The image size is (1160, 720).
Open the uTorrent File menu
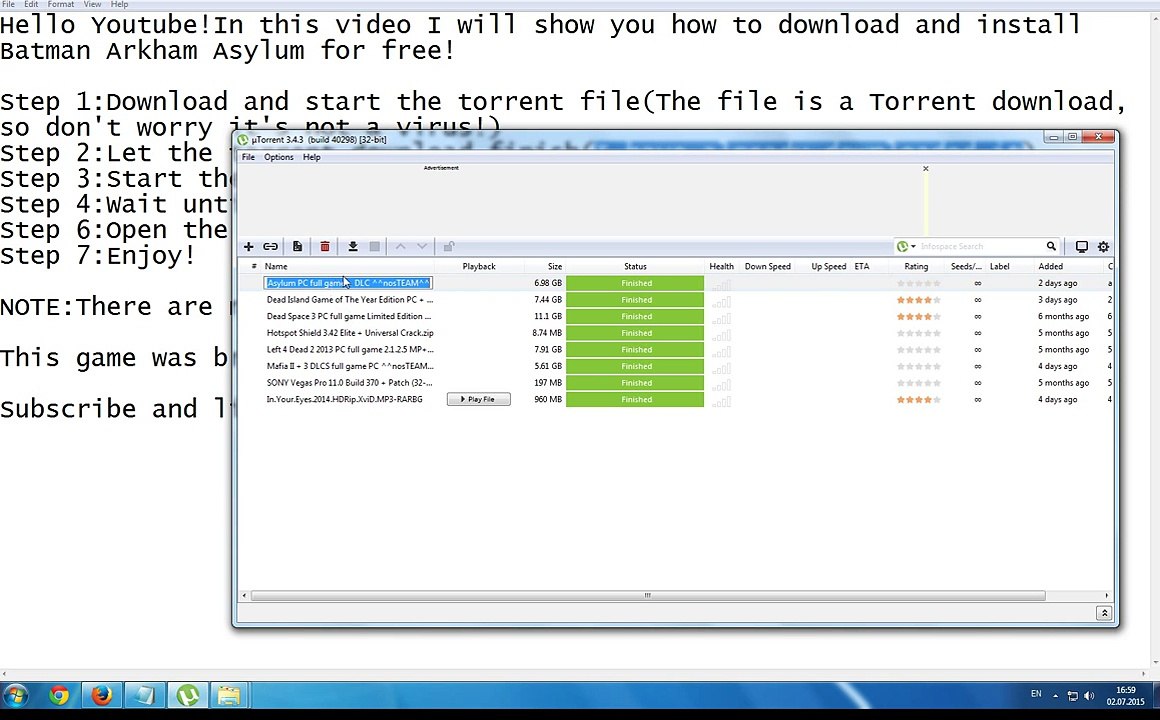coord(249,157)
